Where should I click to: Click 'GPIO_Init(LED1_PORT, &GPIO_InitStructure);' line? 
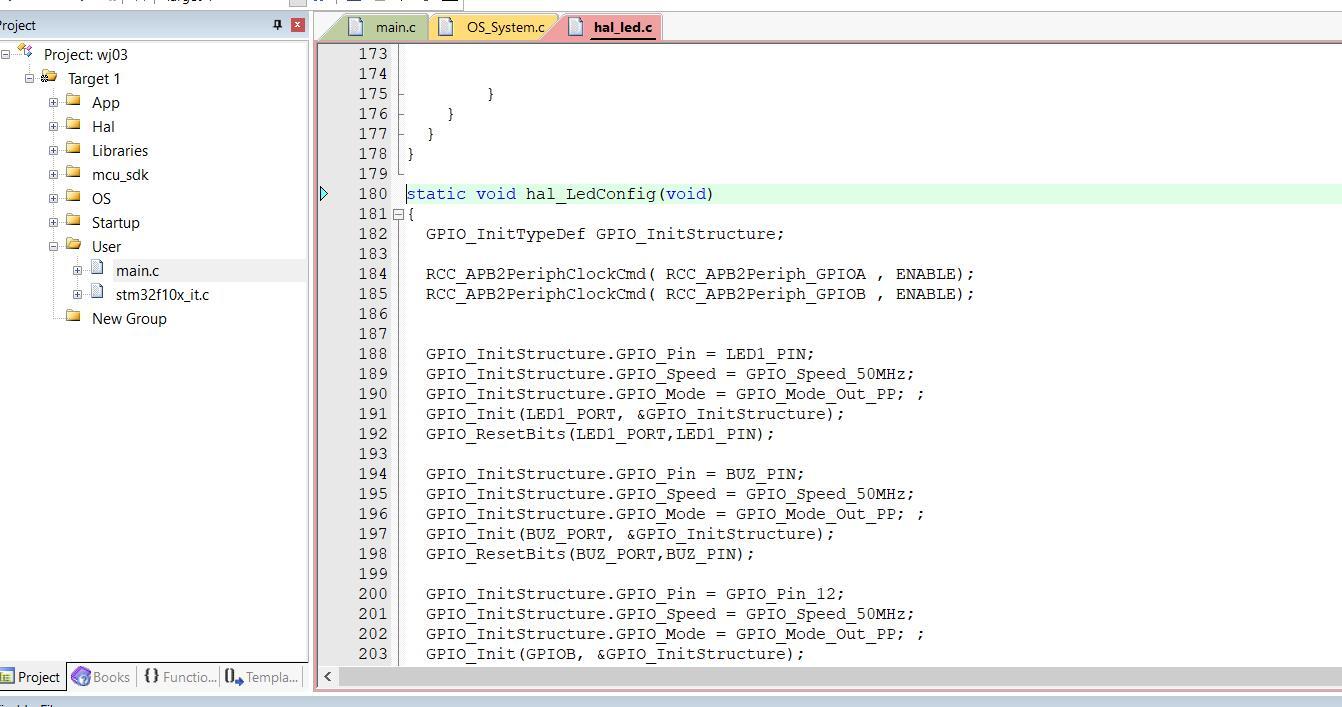[x=635, y=414]
